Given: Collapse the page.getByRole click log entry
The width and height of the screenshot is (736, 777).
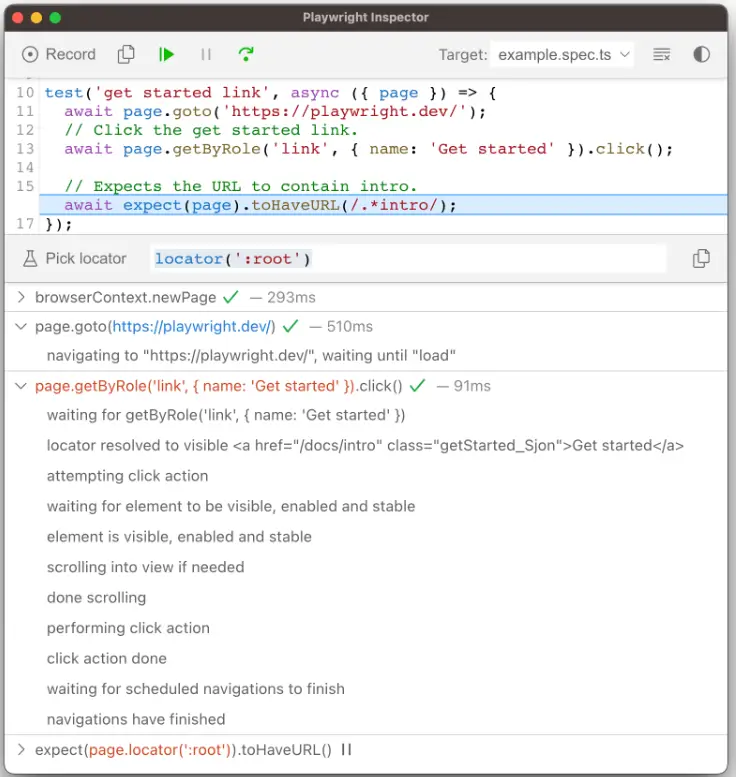Looking at the screenshot, I should click(x=23, y=386).
